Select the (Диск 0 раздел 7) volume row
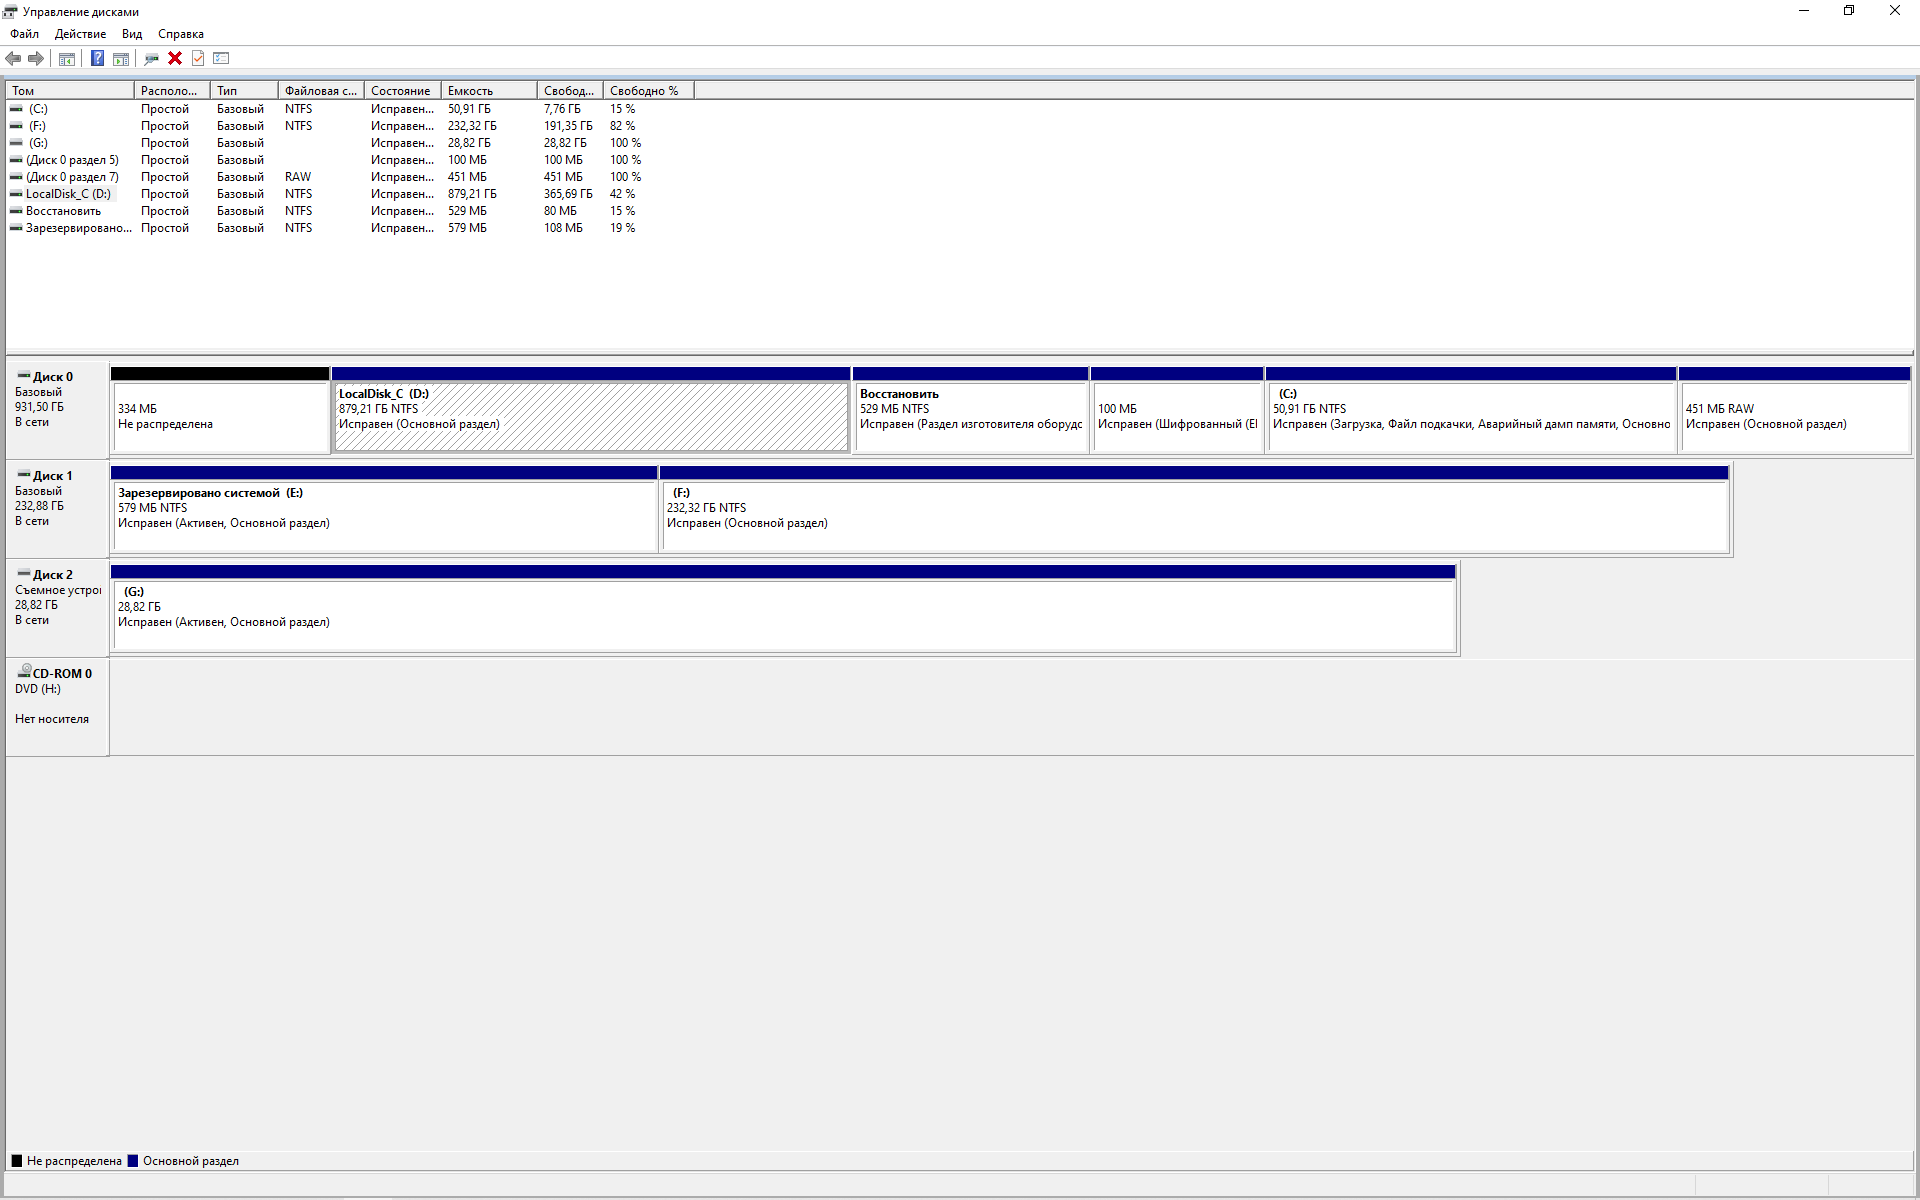 (350, 177)
